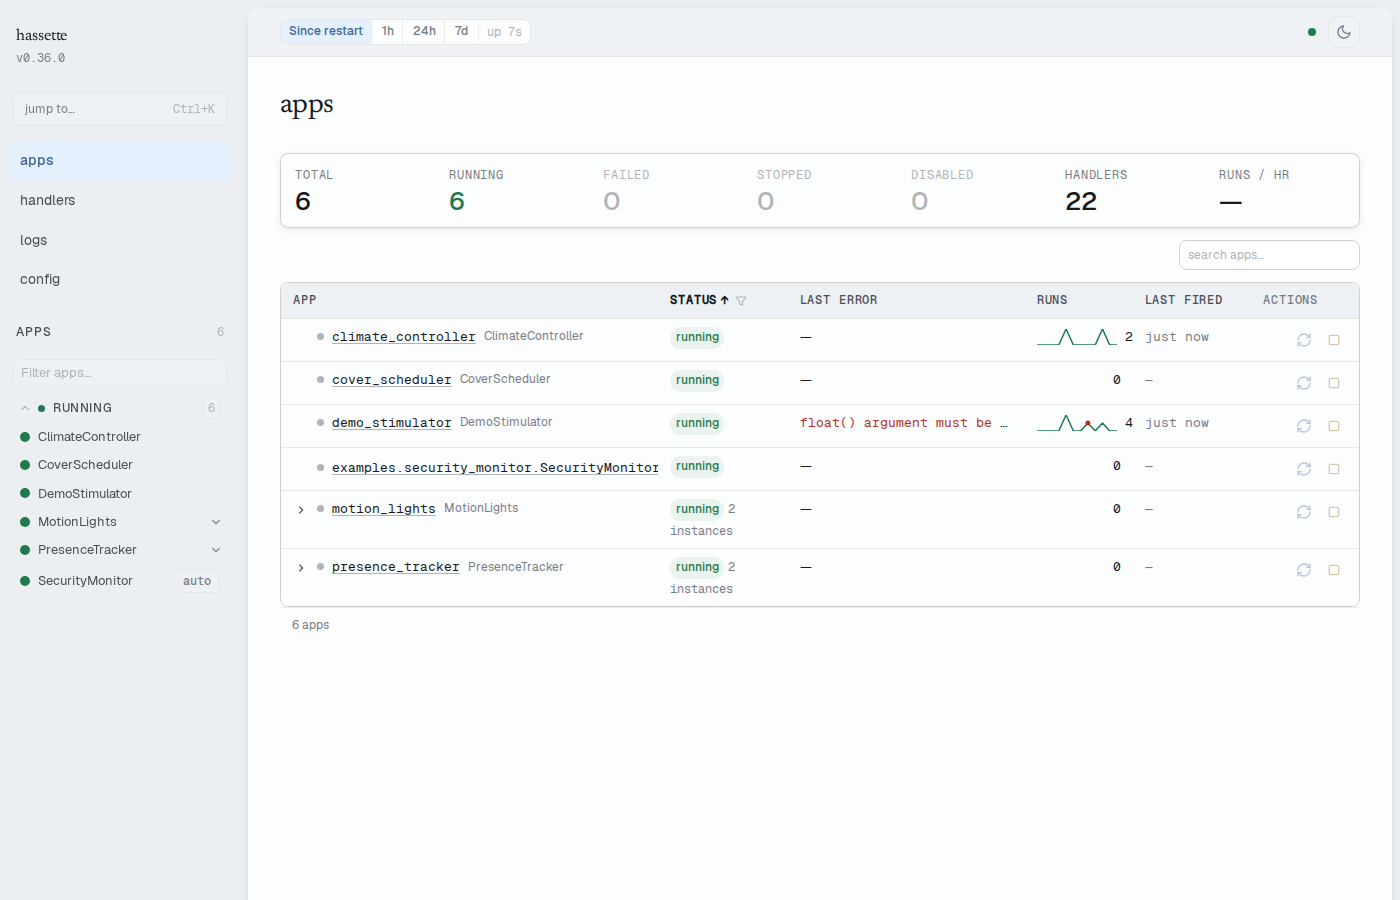
Task: Open motion_lights app link
Action: tap(384, 509)
